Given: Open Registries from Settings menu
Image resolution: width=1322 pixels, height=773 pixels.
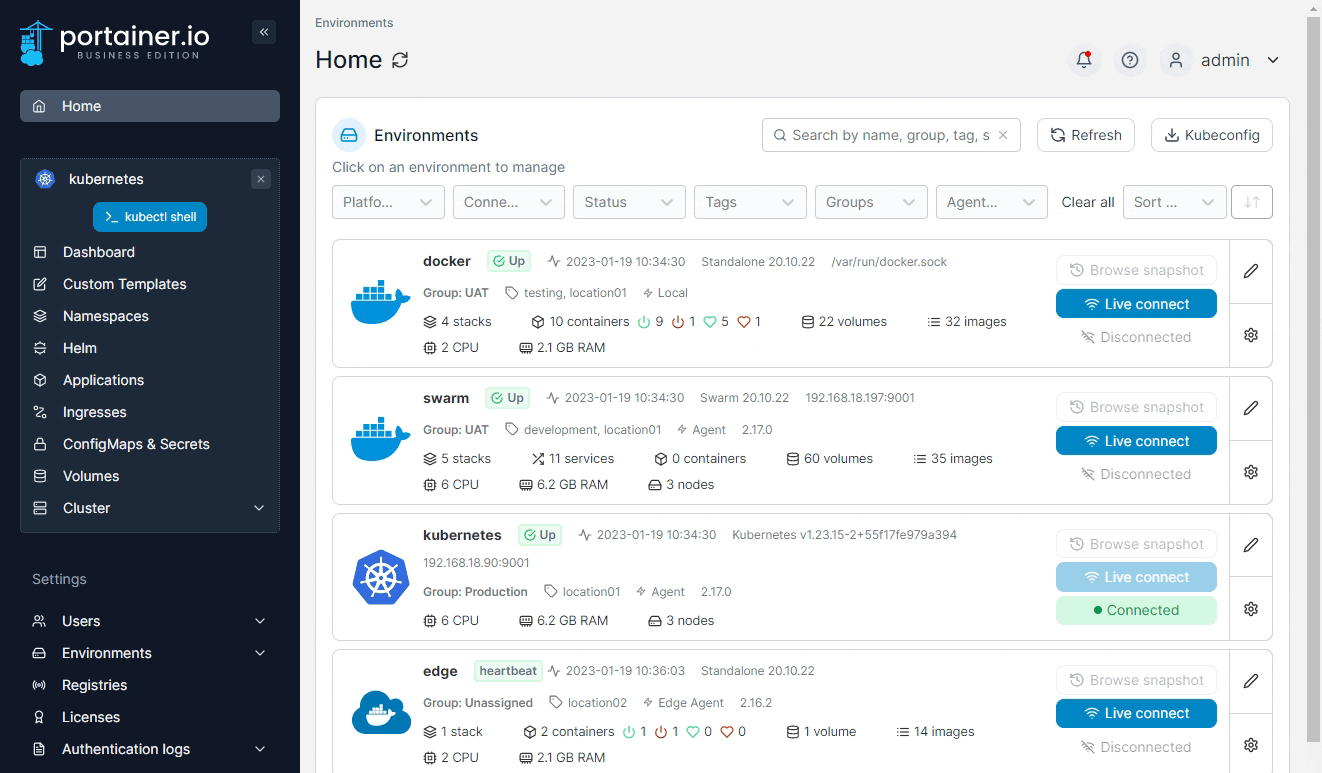Looking at the screenshot, I should click(x=94, y=685).
